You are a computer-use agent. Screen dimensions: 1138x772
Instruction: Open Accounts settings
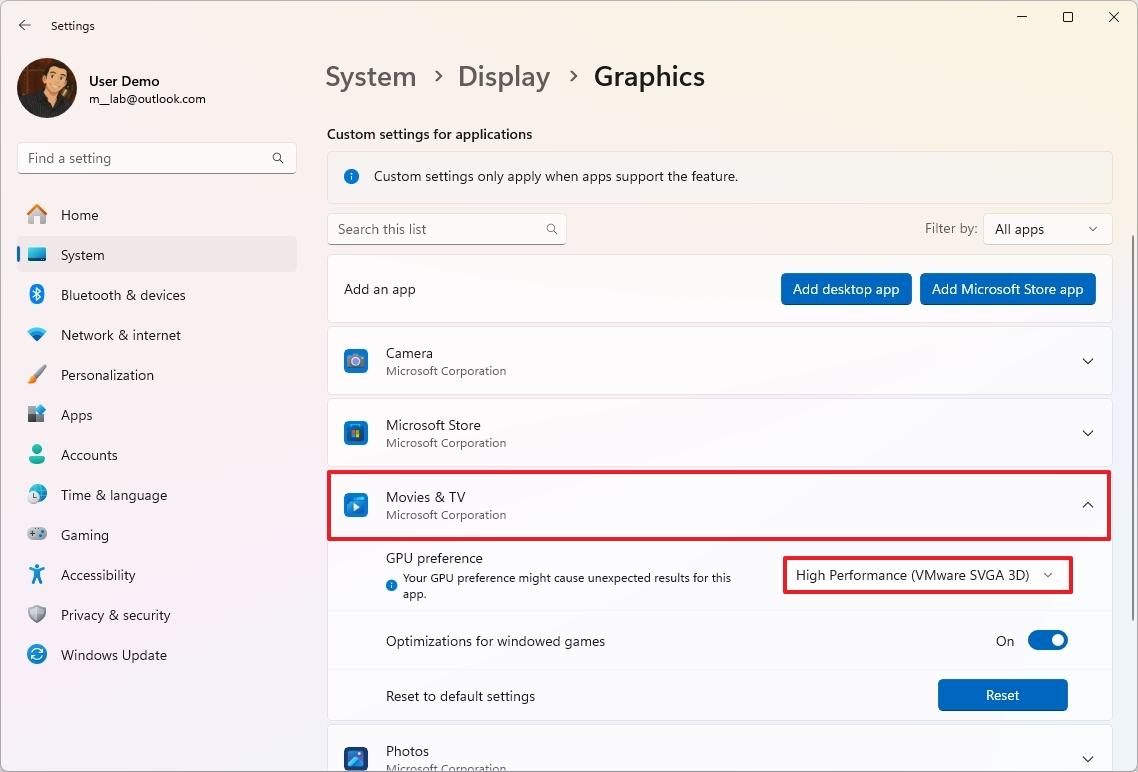click(x=157, y=454)
